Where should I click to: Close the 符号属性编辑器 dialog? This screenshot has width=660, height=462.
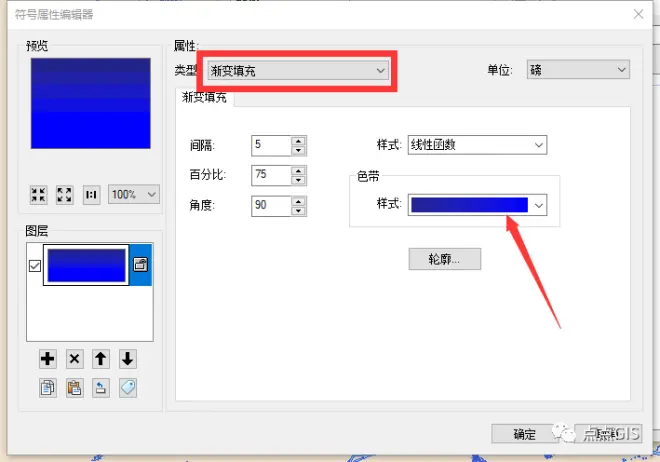(638, 14)
